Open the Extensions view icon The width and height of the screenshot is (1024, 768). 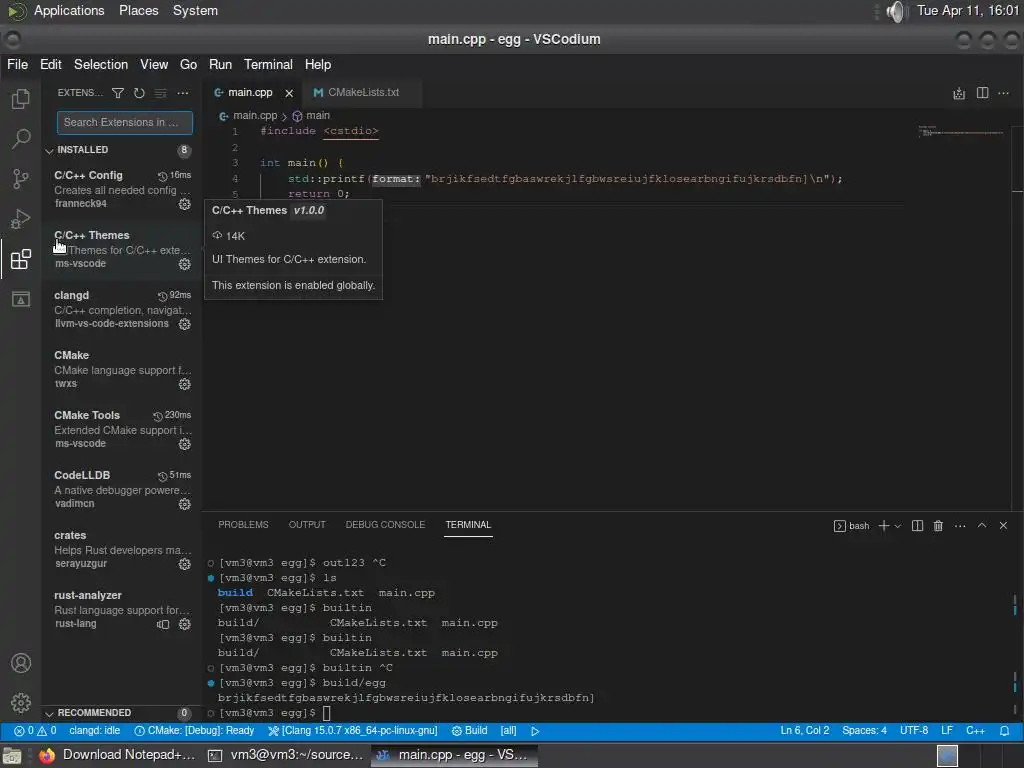pos(21,259)
